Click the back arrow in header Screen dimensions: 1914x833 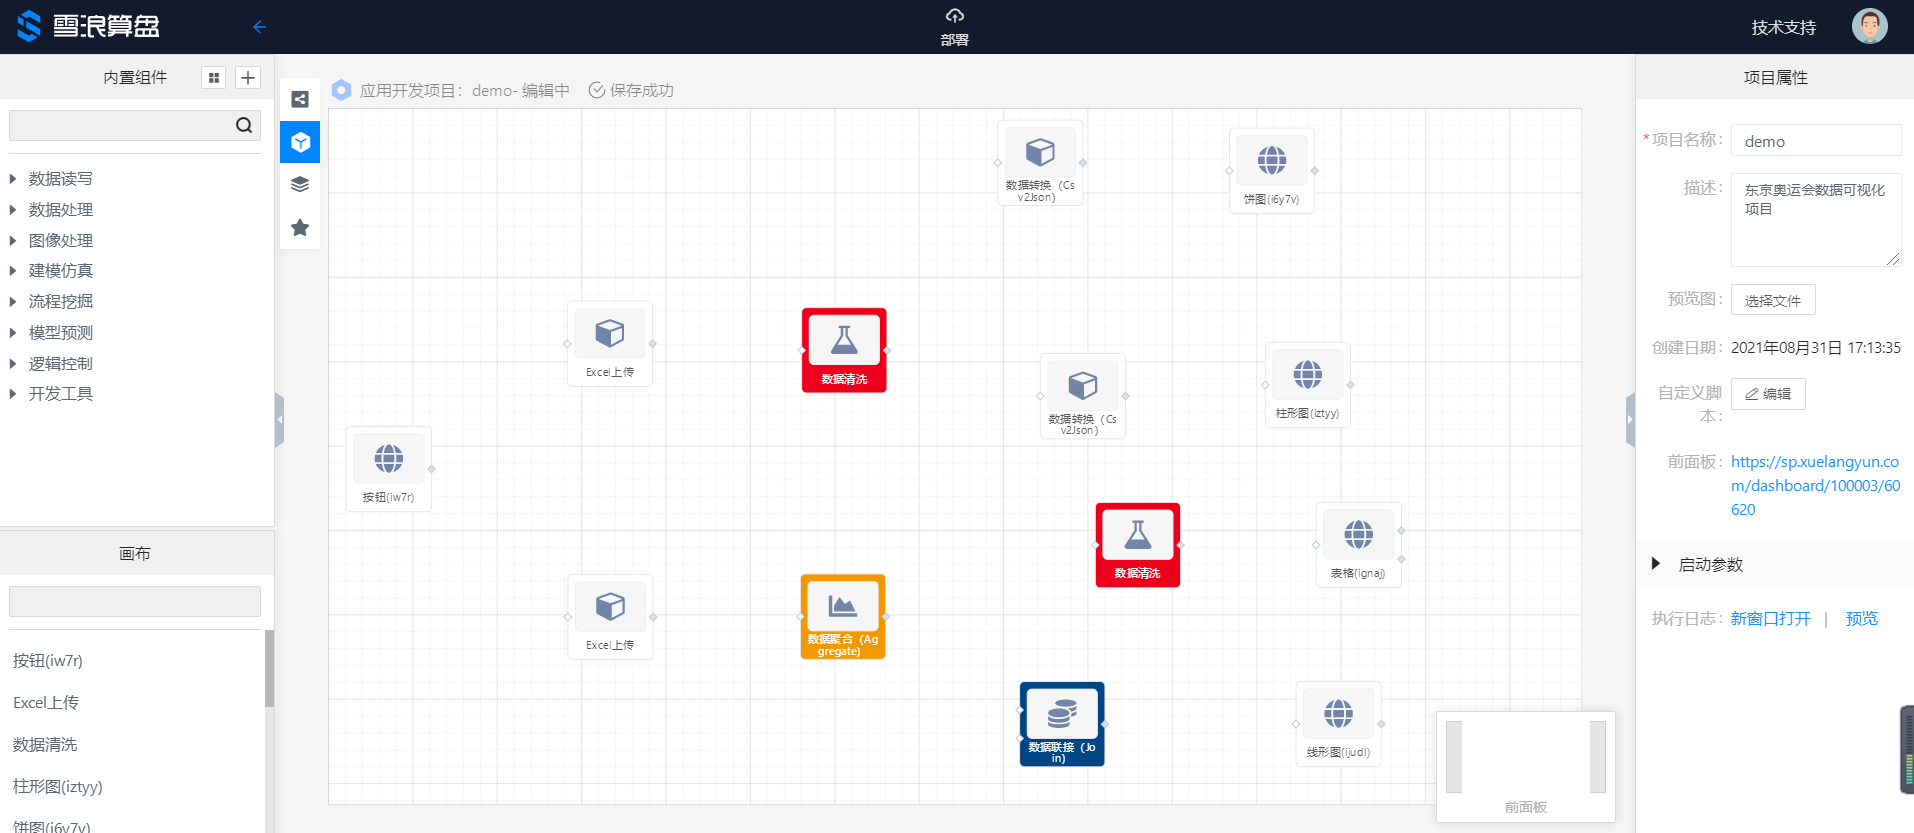259,27
